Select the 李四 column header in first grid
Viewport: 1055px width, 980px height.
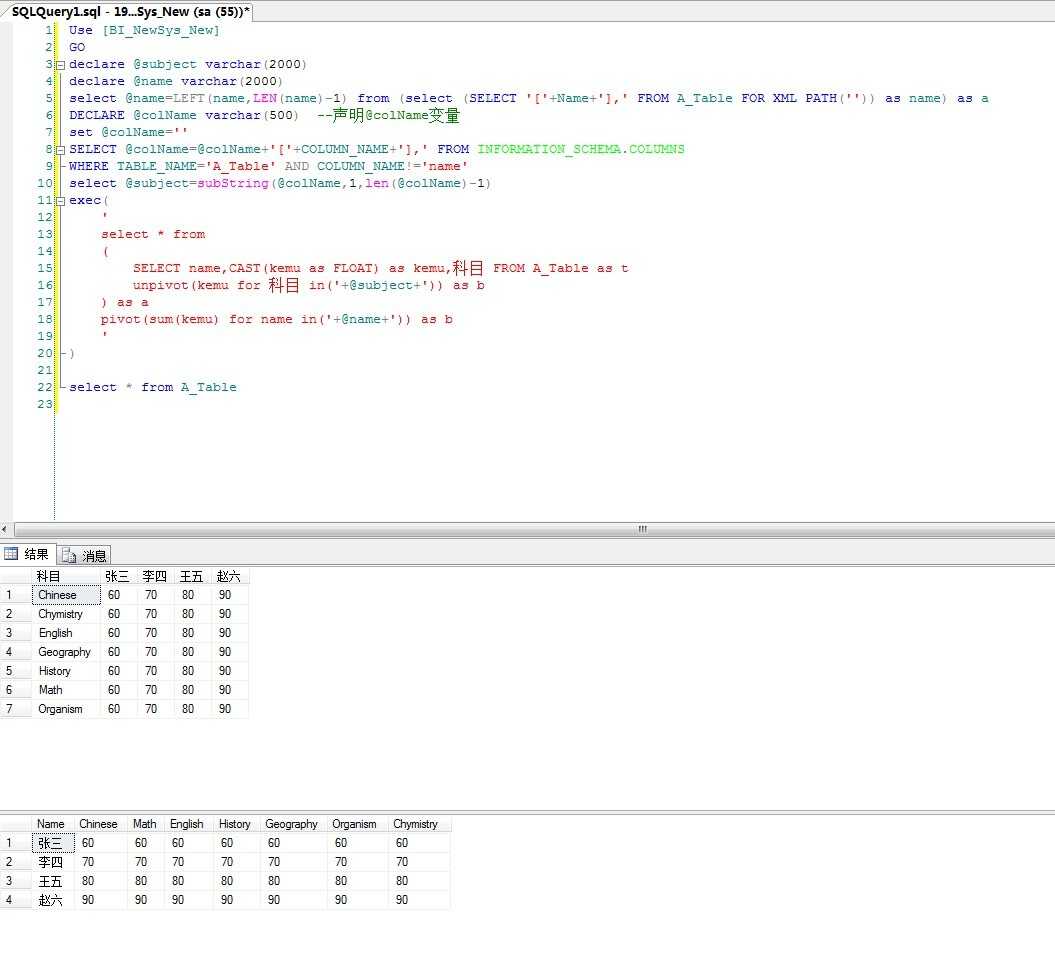156,576
